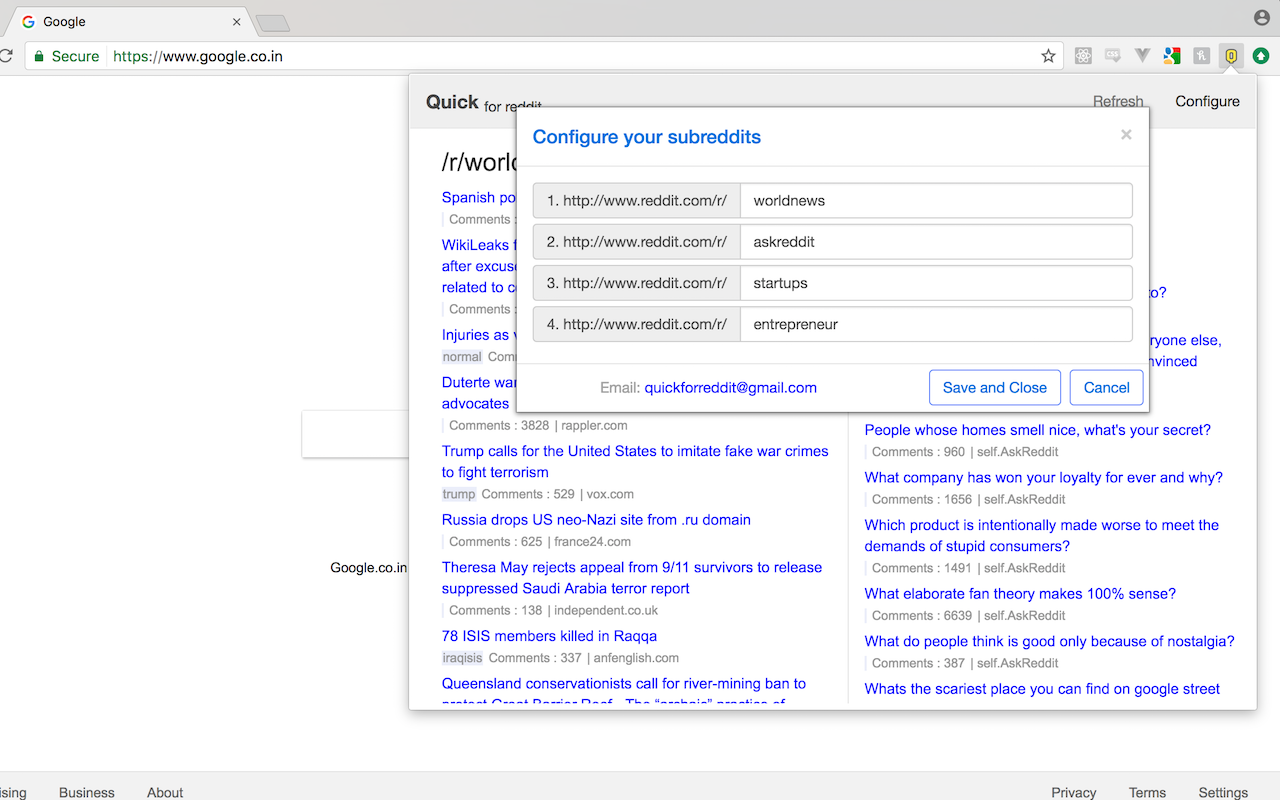1280x800 pixels.
Task: Click Refresh in the Quick popup header
Action: tap(1118, 101)
